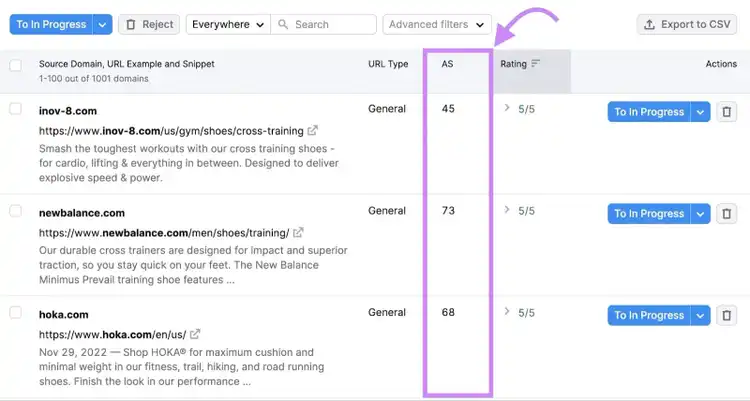Image resolution: width=750 pixels, height=401 pixels.
Task: Click the newbalance.com domain name
Action: [82, 213]
